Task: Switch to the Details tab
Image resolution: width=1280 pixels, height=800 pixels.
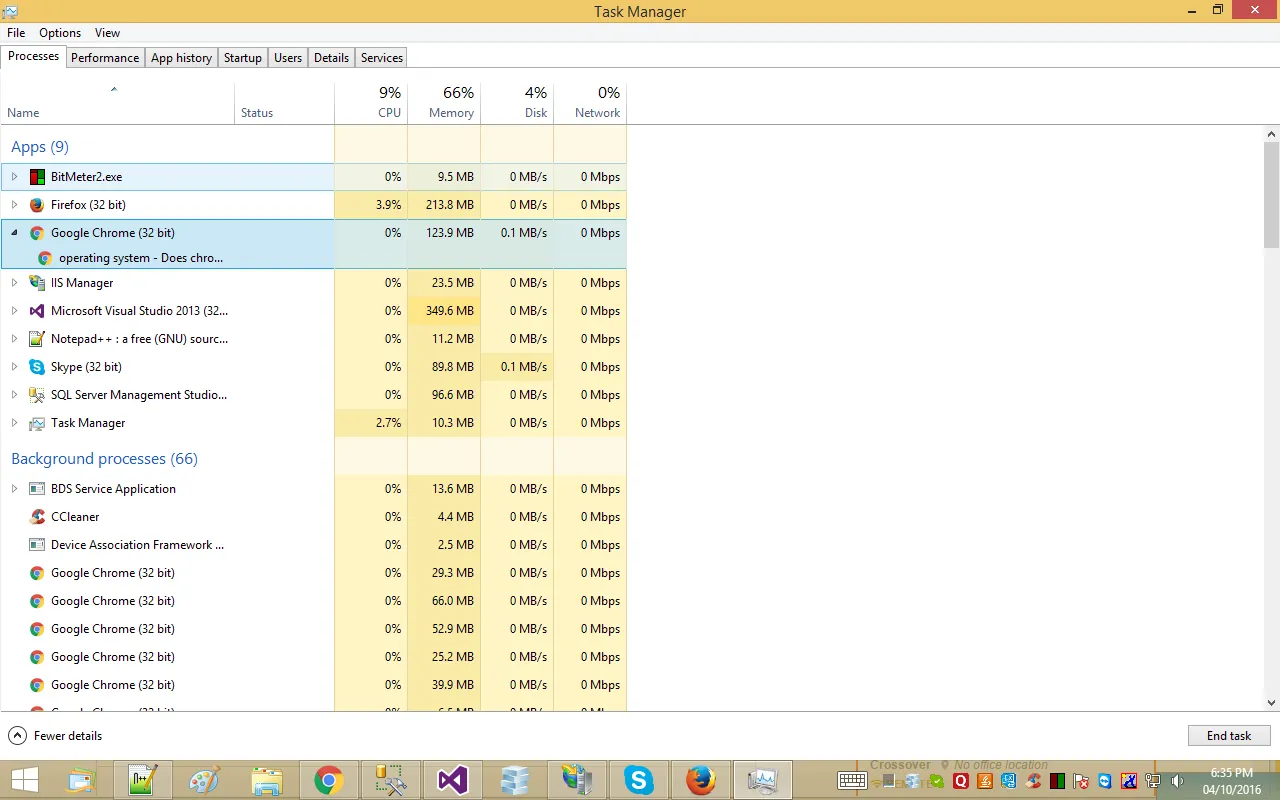Action: click(331, 58)
